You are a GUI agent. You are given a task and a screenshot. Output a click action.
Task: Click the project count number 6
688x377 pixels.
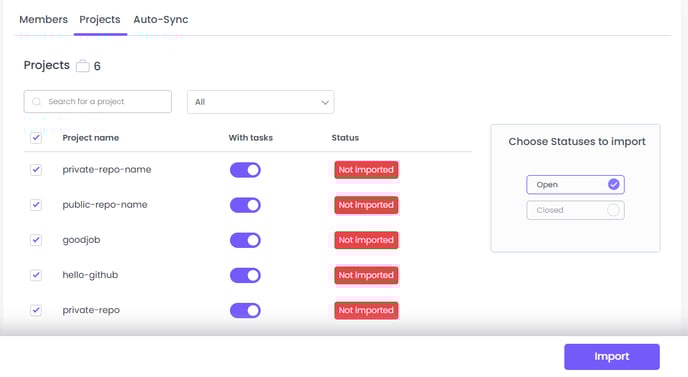point(97,66)
